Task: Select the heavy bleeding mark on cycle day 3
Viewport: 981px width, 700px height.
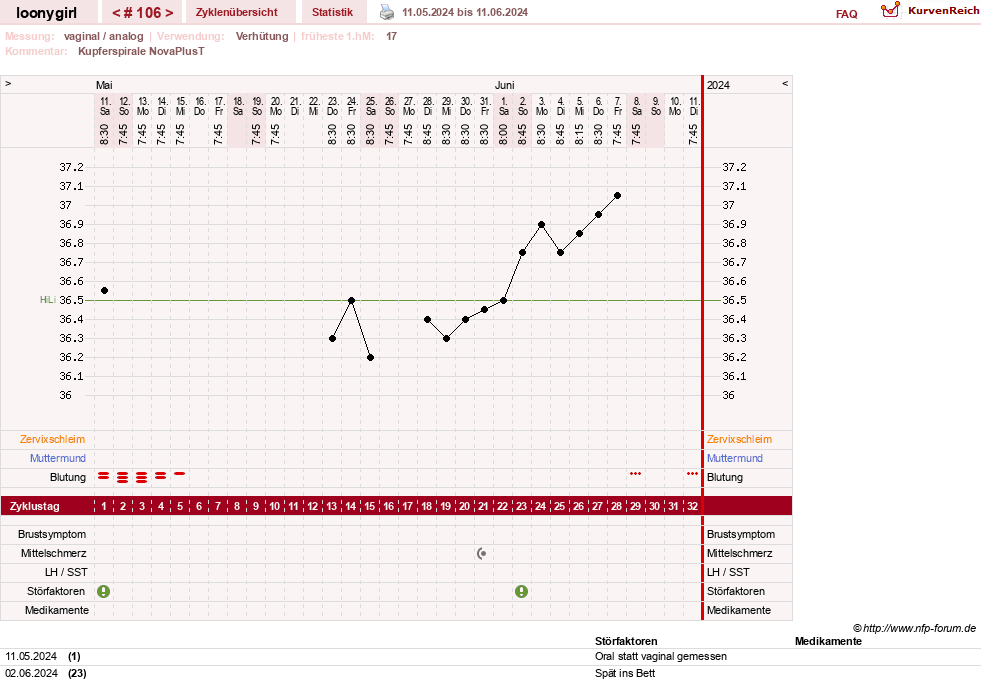Action: click(142, 477)
